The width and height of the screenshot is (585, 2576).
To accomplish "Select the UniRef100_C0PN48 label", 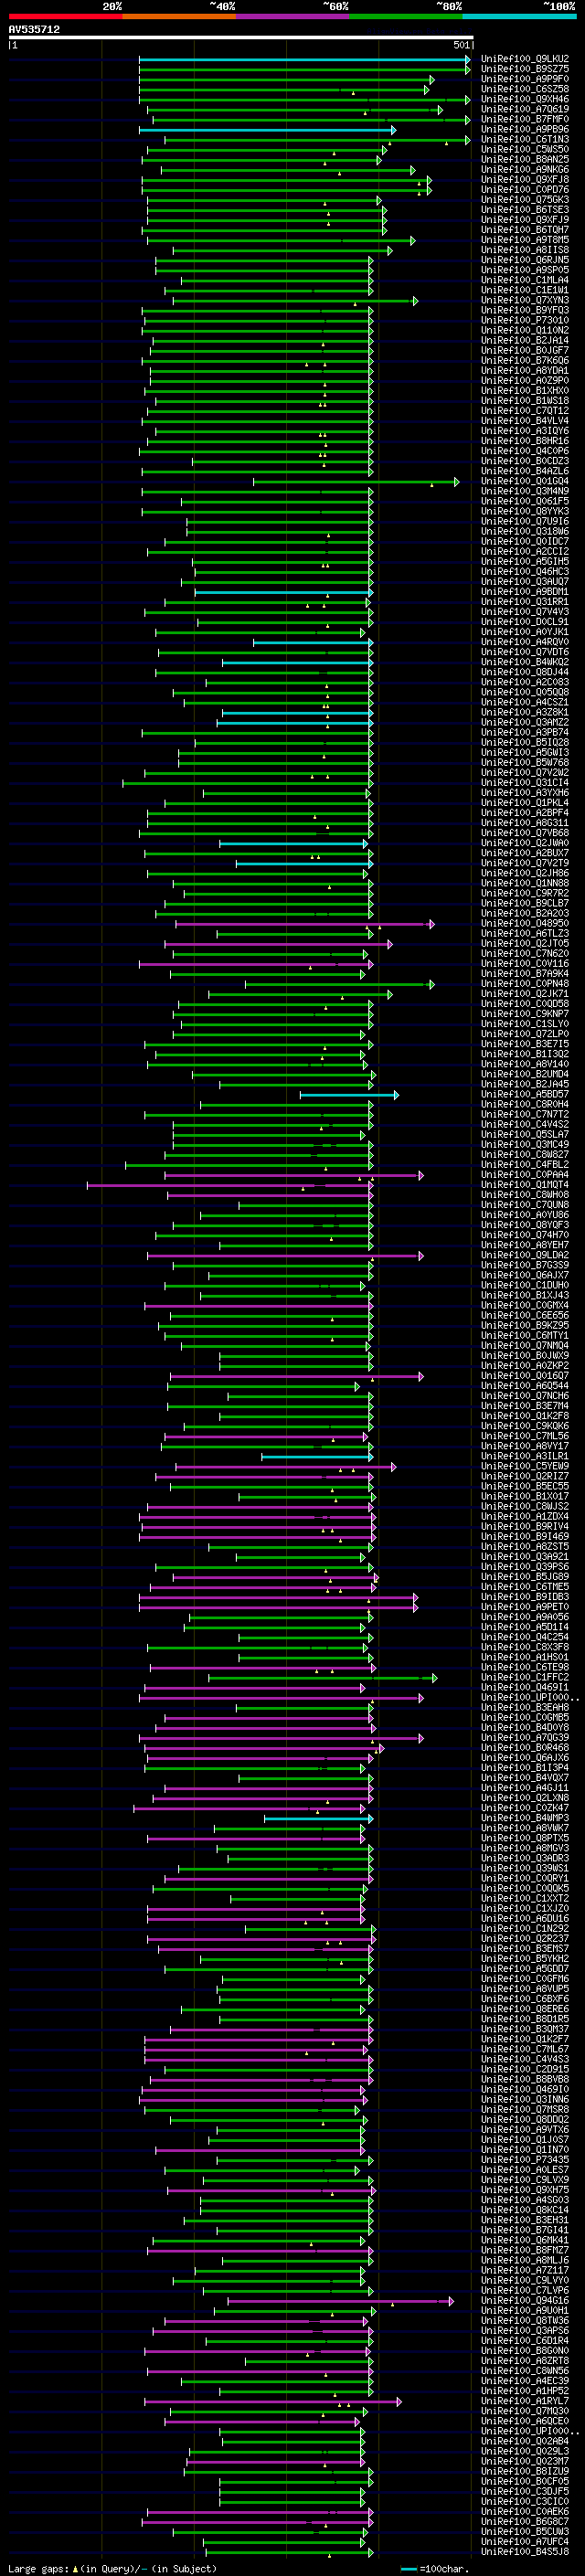I will pos(525,984).
